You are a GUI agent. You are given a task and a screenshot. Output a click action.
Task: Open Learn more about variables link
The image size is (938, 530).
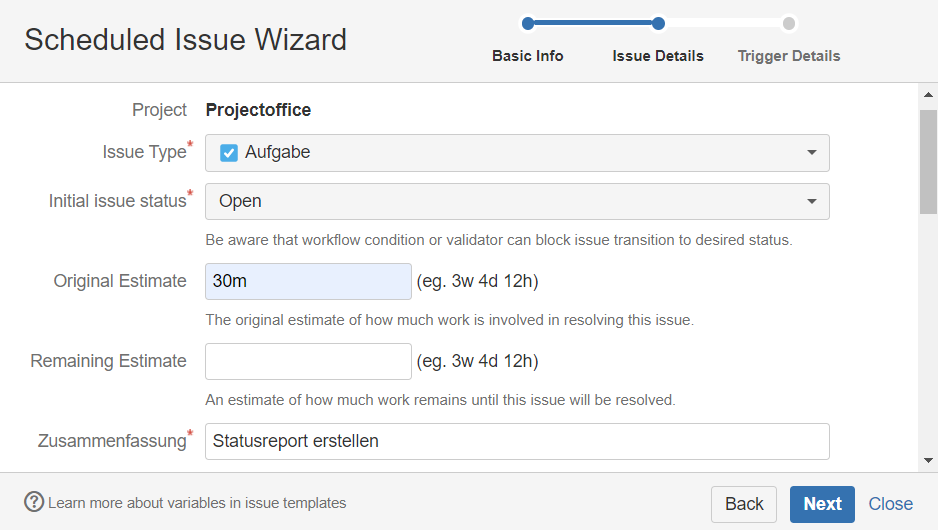point(197,503)
